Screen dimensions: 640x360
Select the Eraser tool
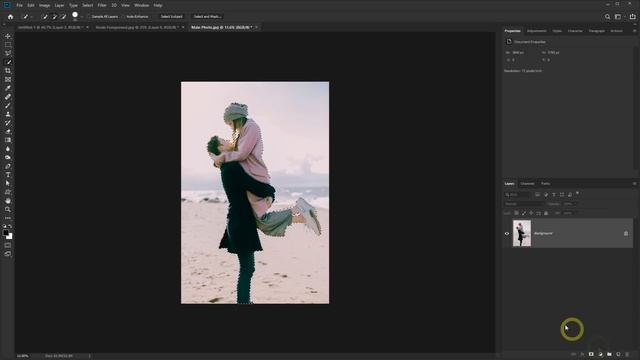(8, 131)
